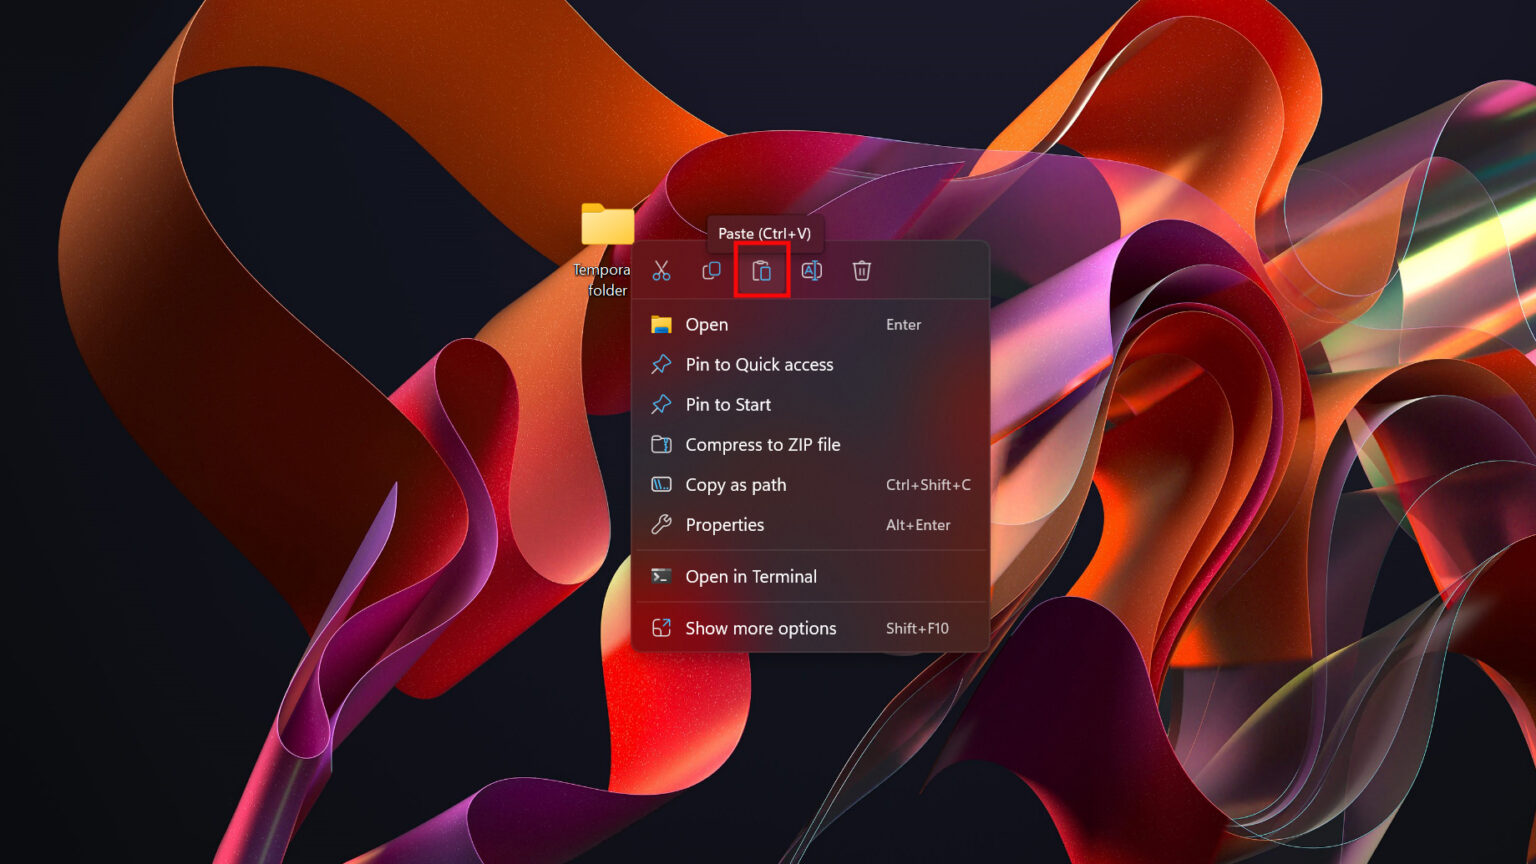Click the pin icon beside Pin to Quick access
This screenshot has height=864, width=1536.
coord(661,364)
